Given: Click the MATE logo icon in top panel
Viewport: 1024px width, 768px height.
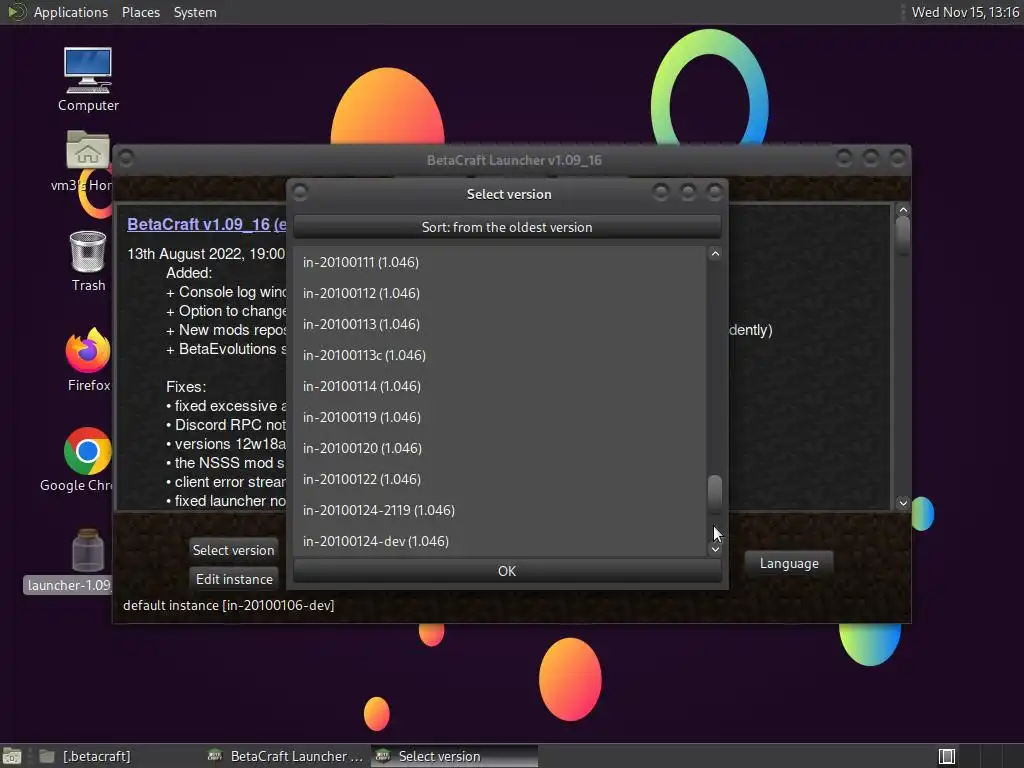Looking at the screenshot, I should [16, 12].
